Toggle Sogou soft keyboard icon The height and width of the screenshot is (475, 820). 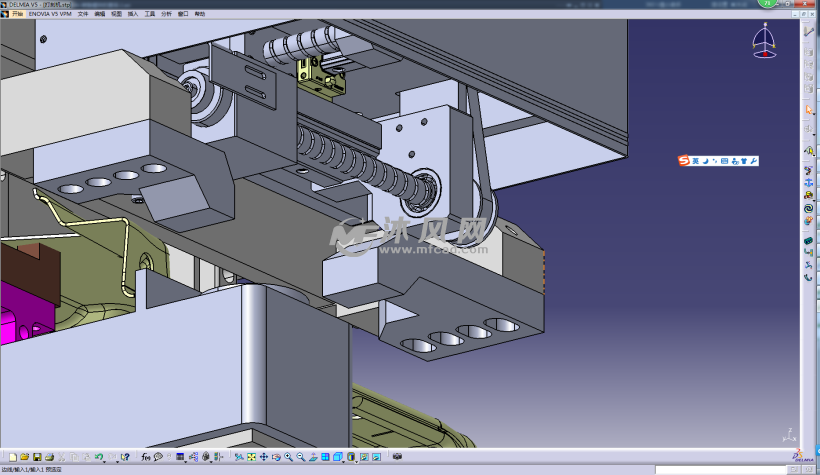[x=724, y=161]
